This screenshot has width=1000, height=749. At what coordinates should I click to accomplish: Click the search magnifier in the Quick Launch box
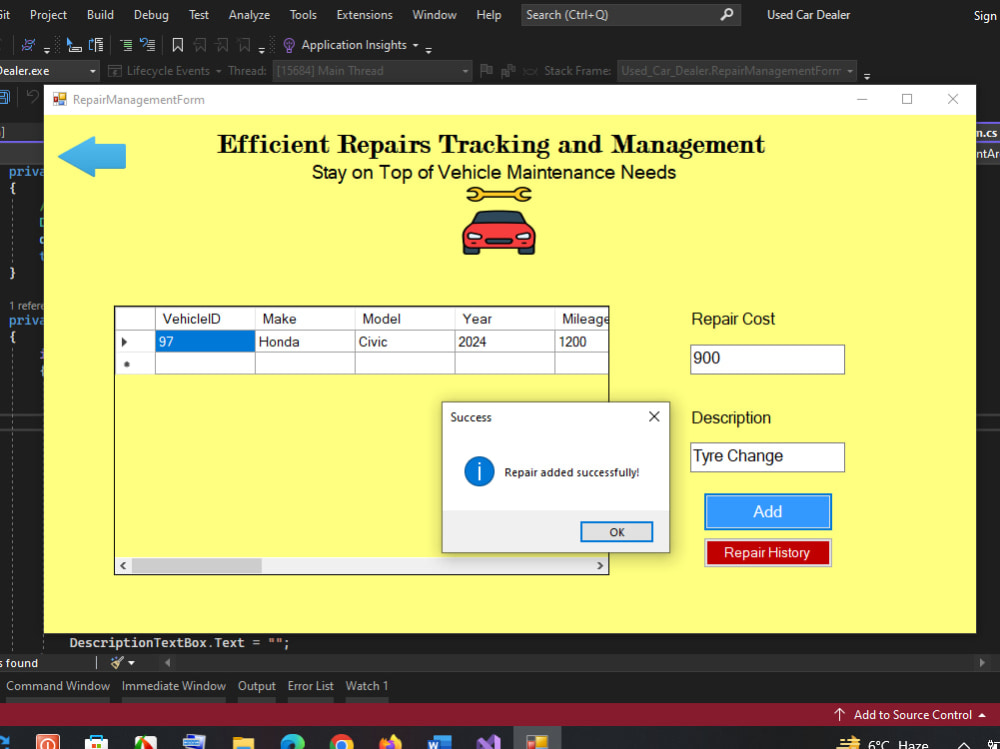(x=728, y=14)
